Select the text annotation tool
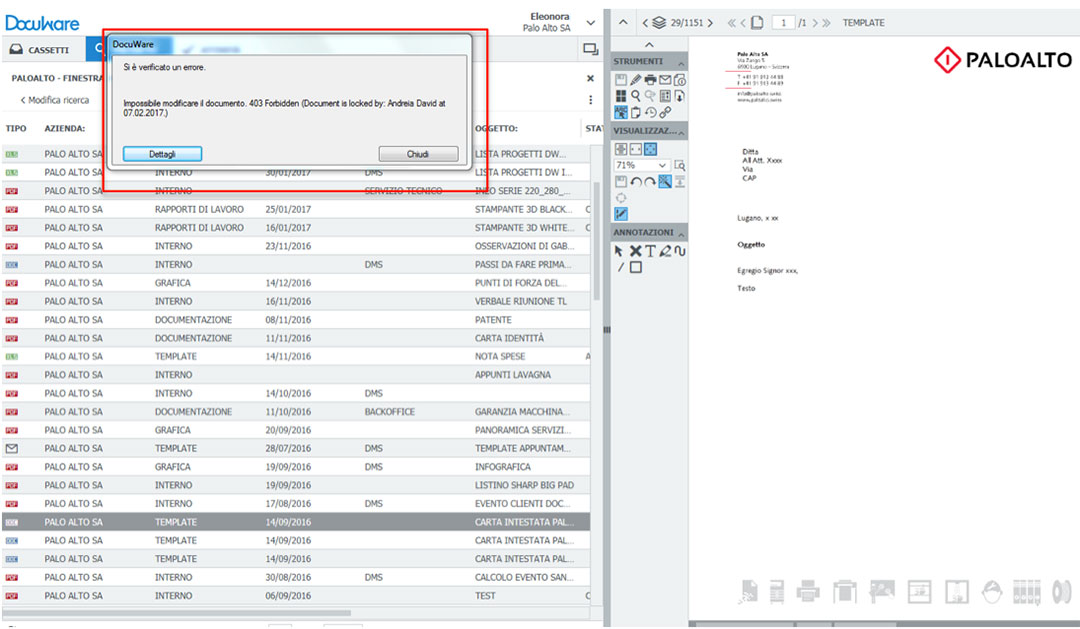This screenshot has height=629, width=1080. pos(650,251)
